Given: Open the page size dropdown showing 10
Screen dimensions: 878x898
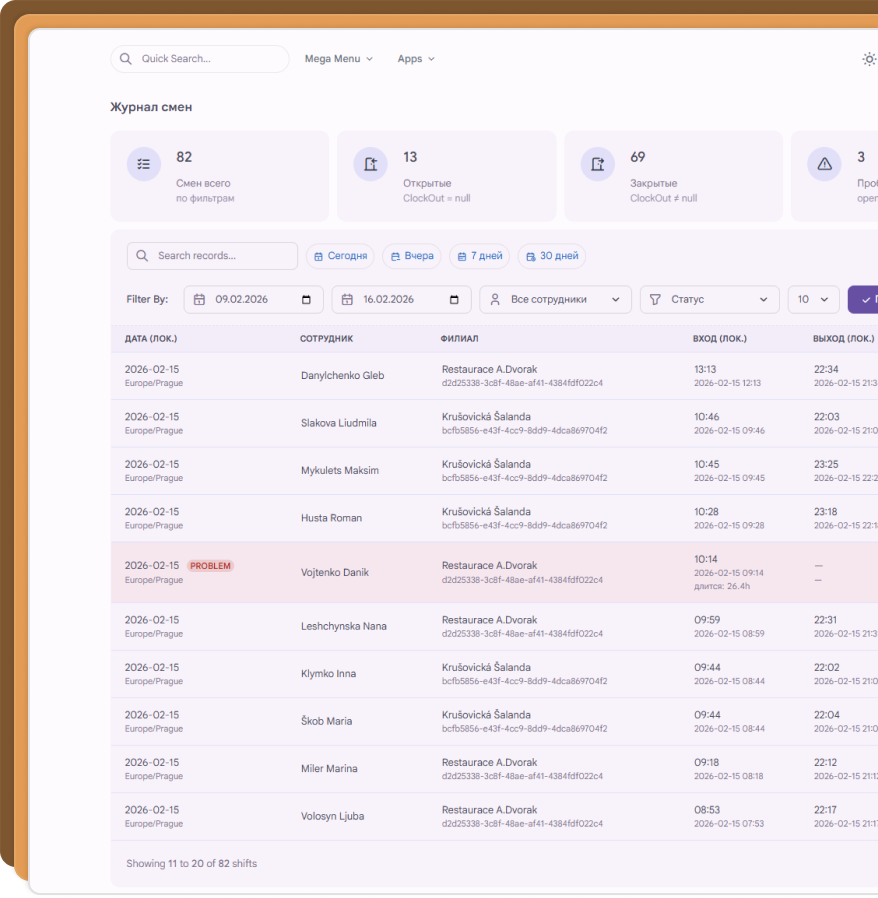Looking at the screenshot, I should [x=813, y=299].
